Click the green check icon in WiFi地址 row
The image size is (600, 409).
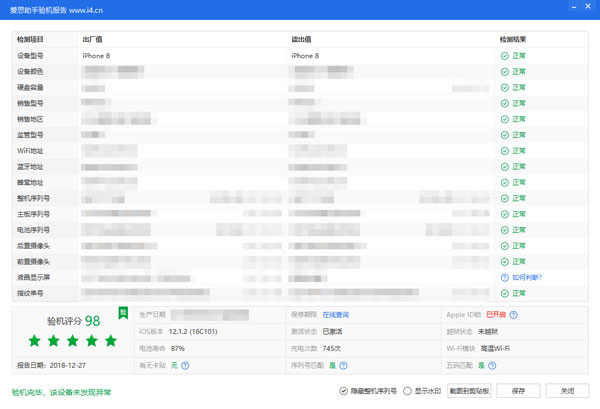tap(505, 151)
